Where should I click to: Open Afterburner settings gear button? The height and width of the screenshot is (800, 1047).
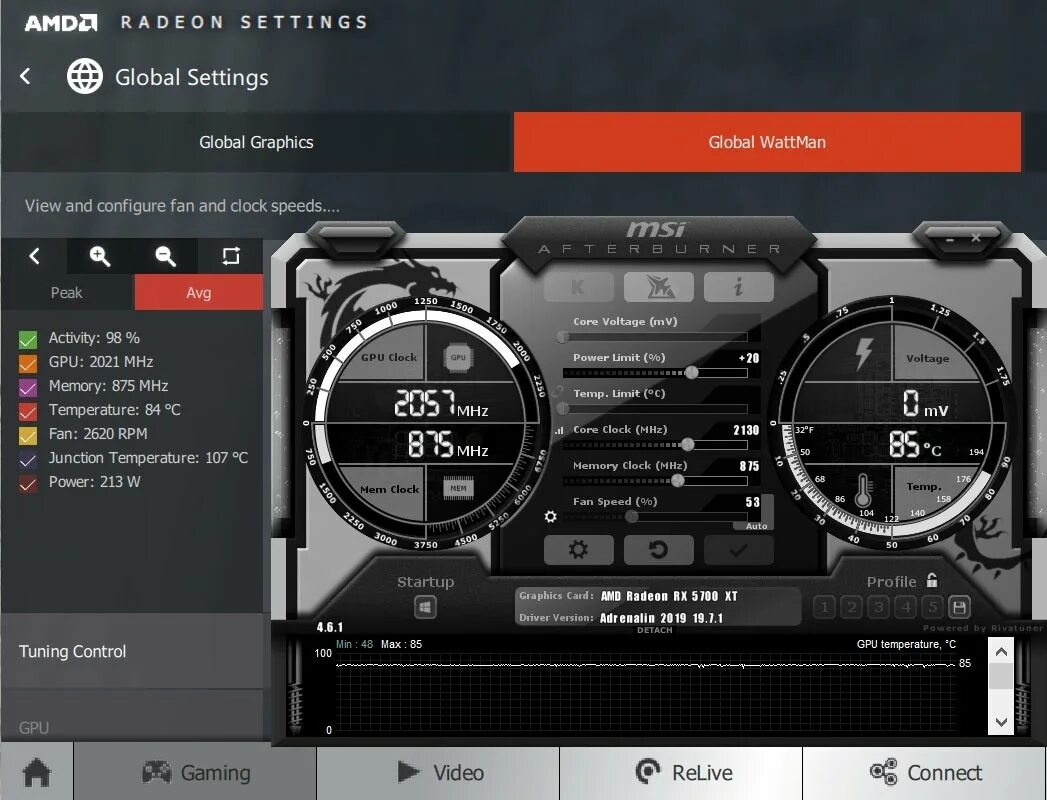(x=578, y=550)
